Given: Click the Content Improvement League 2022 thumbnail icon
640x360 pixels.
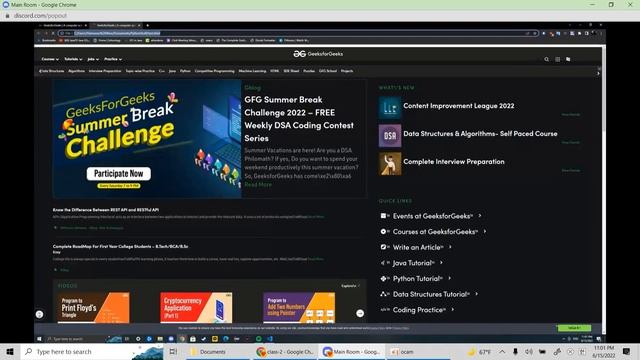Looking at the screenshot, I should point(390,108).
